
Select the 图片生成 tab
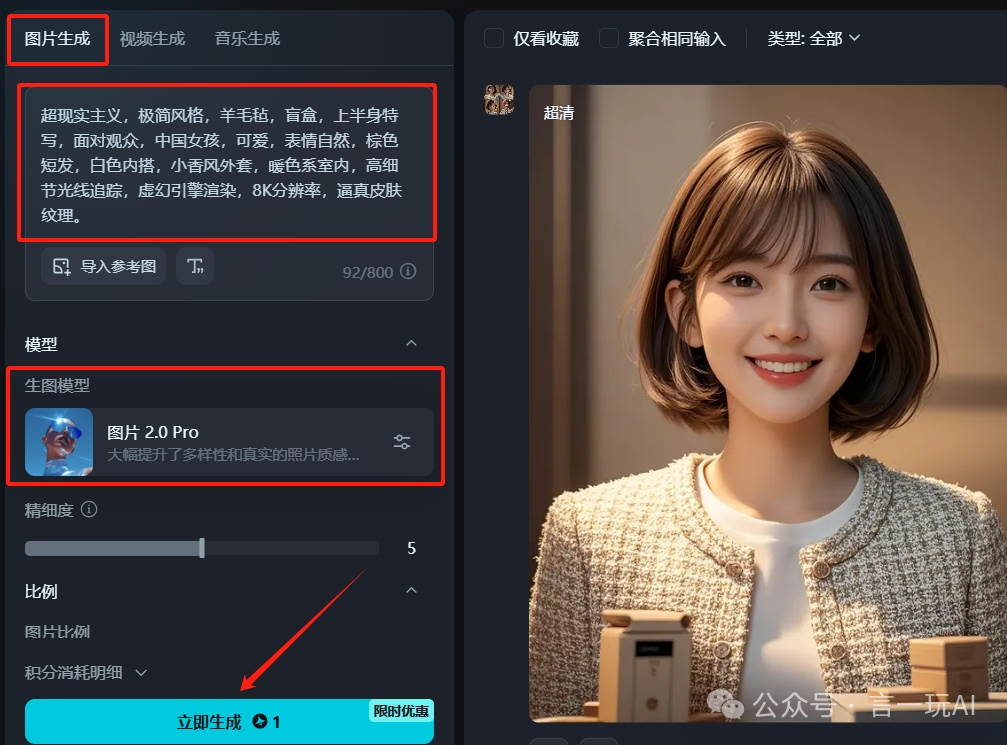point(58,39)
